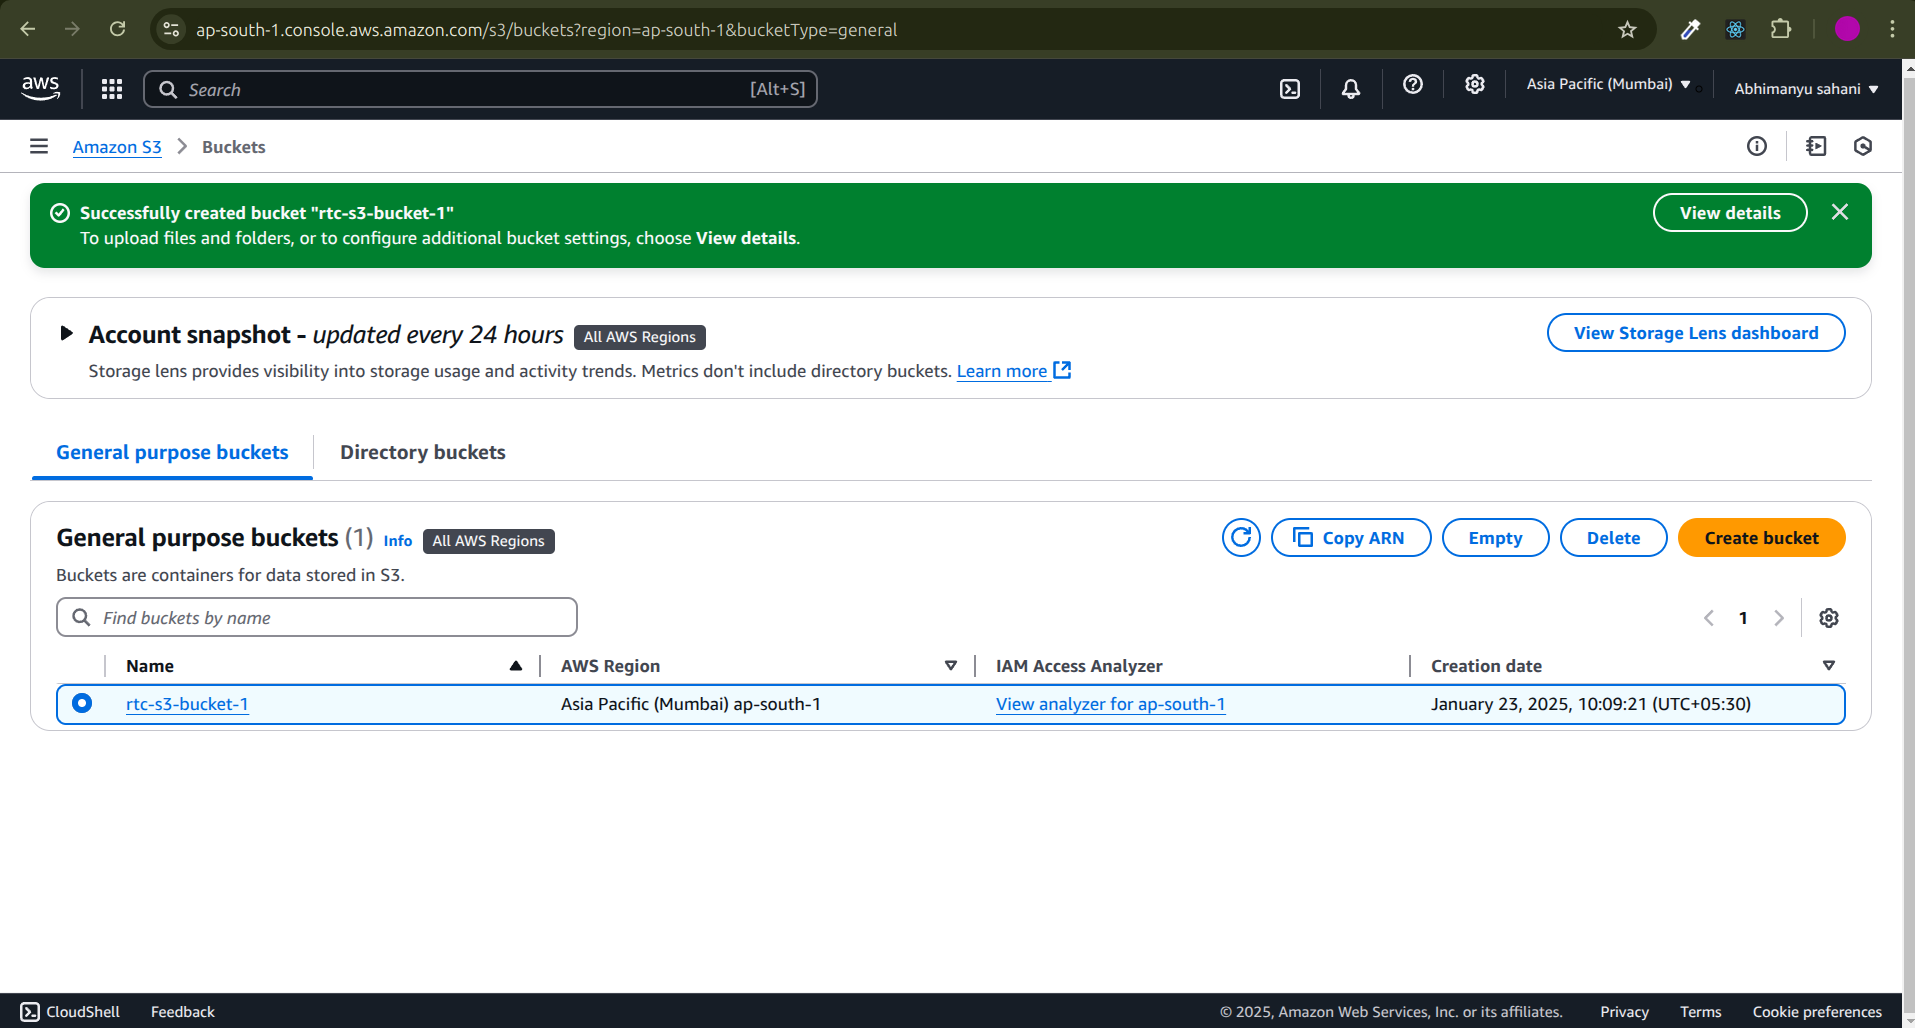Refresh the general purpose buckets list

[x=1241, y=538]
